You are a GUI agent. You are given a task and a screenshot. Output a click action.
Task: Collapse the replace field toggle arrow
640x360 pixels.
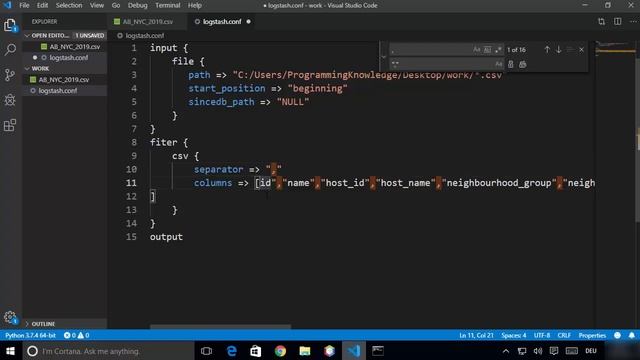pos(384,57)
